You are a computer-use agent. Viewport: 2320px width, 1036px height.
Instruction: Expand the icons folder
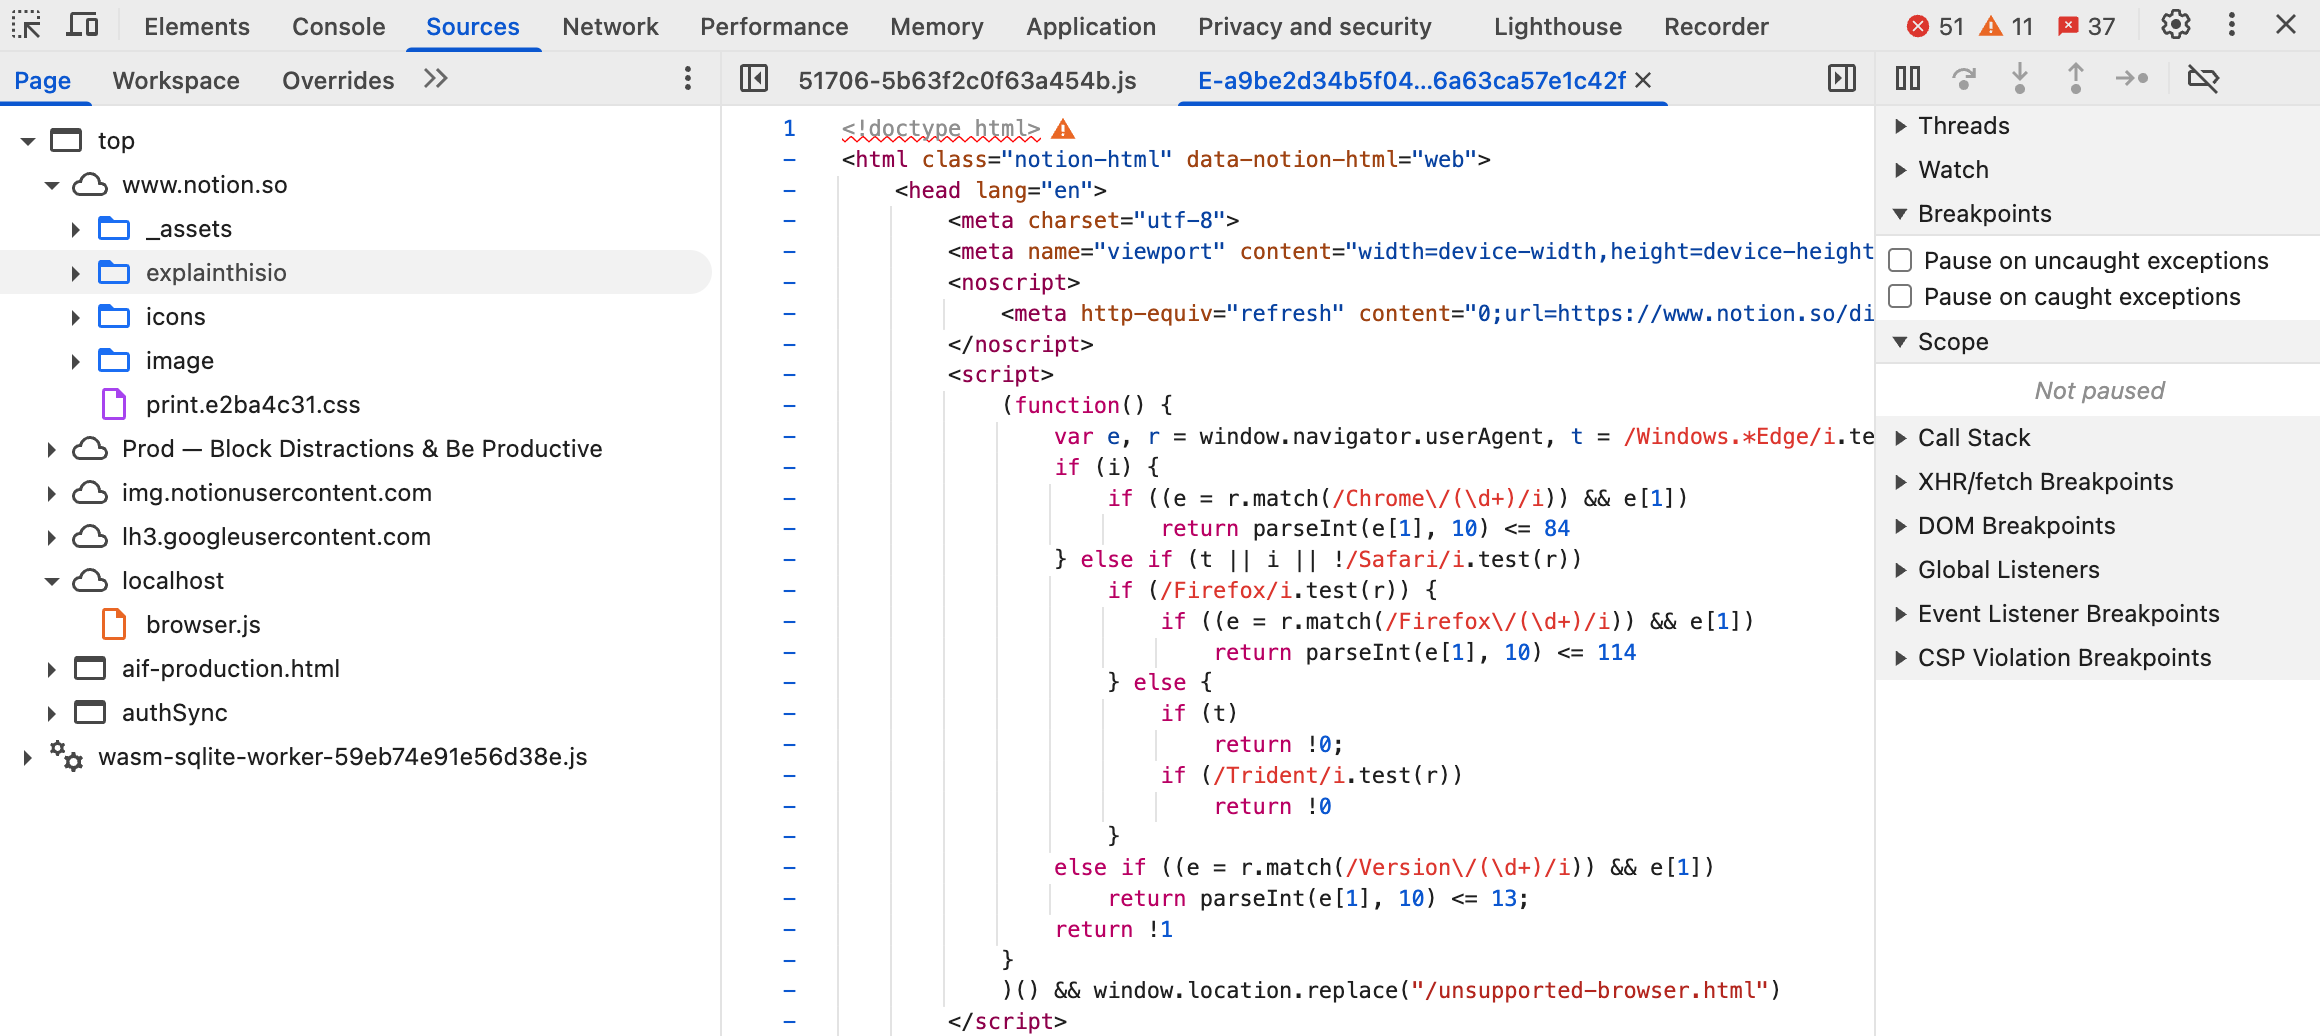(76, 317)
